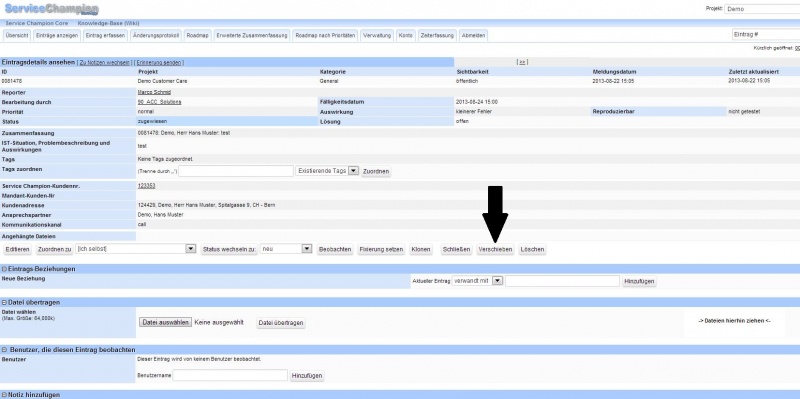Open Service Champion Core link
Image resolution: width=800 pixels, height=399 pixels.
click(x=37, y=23)
